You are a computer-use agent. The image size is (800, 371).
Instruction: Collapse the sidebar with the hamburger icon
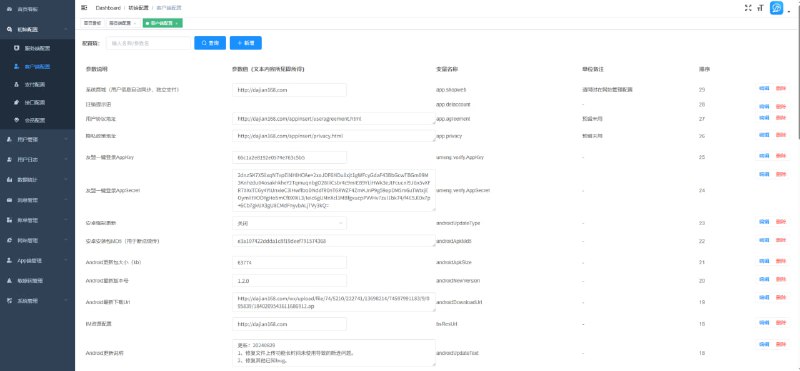click(84, 8)
